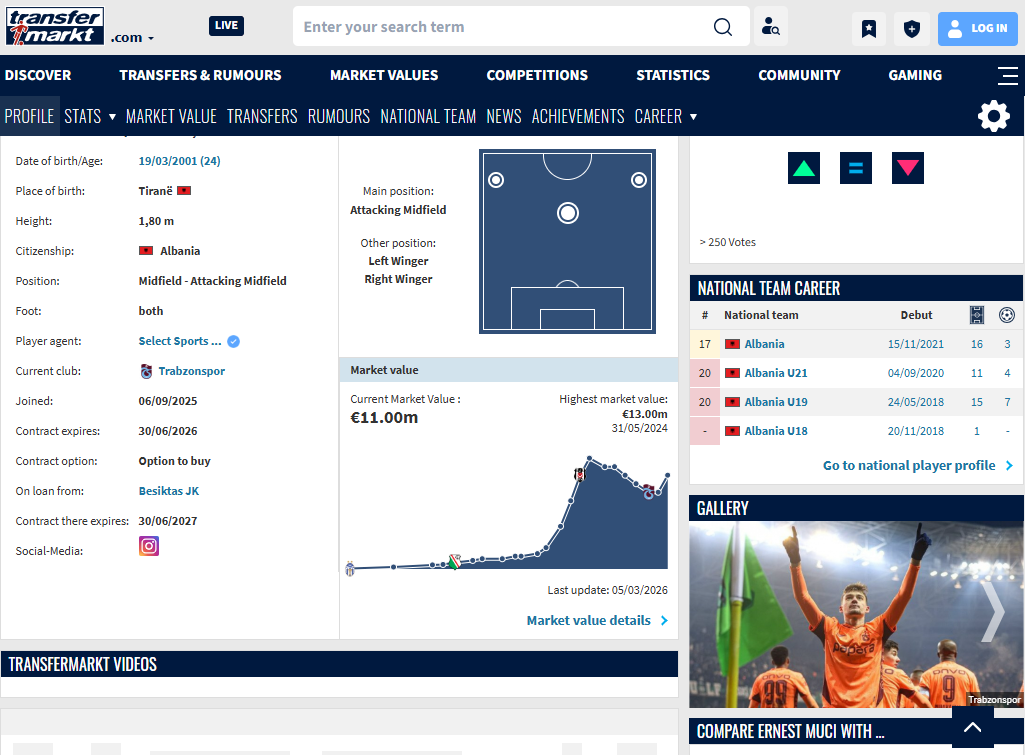Click the Log In button
The width and height of the screenshot is (1025, 755).
pos(977,29)
